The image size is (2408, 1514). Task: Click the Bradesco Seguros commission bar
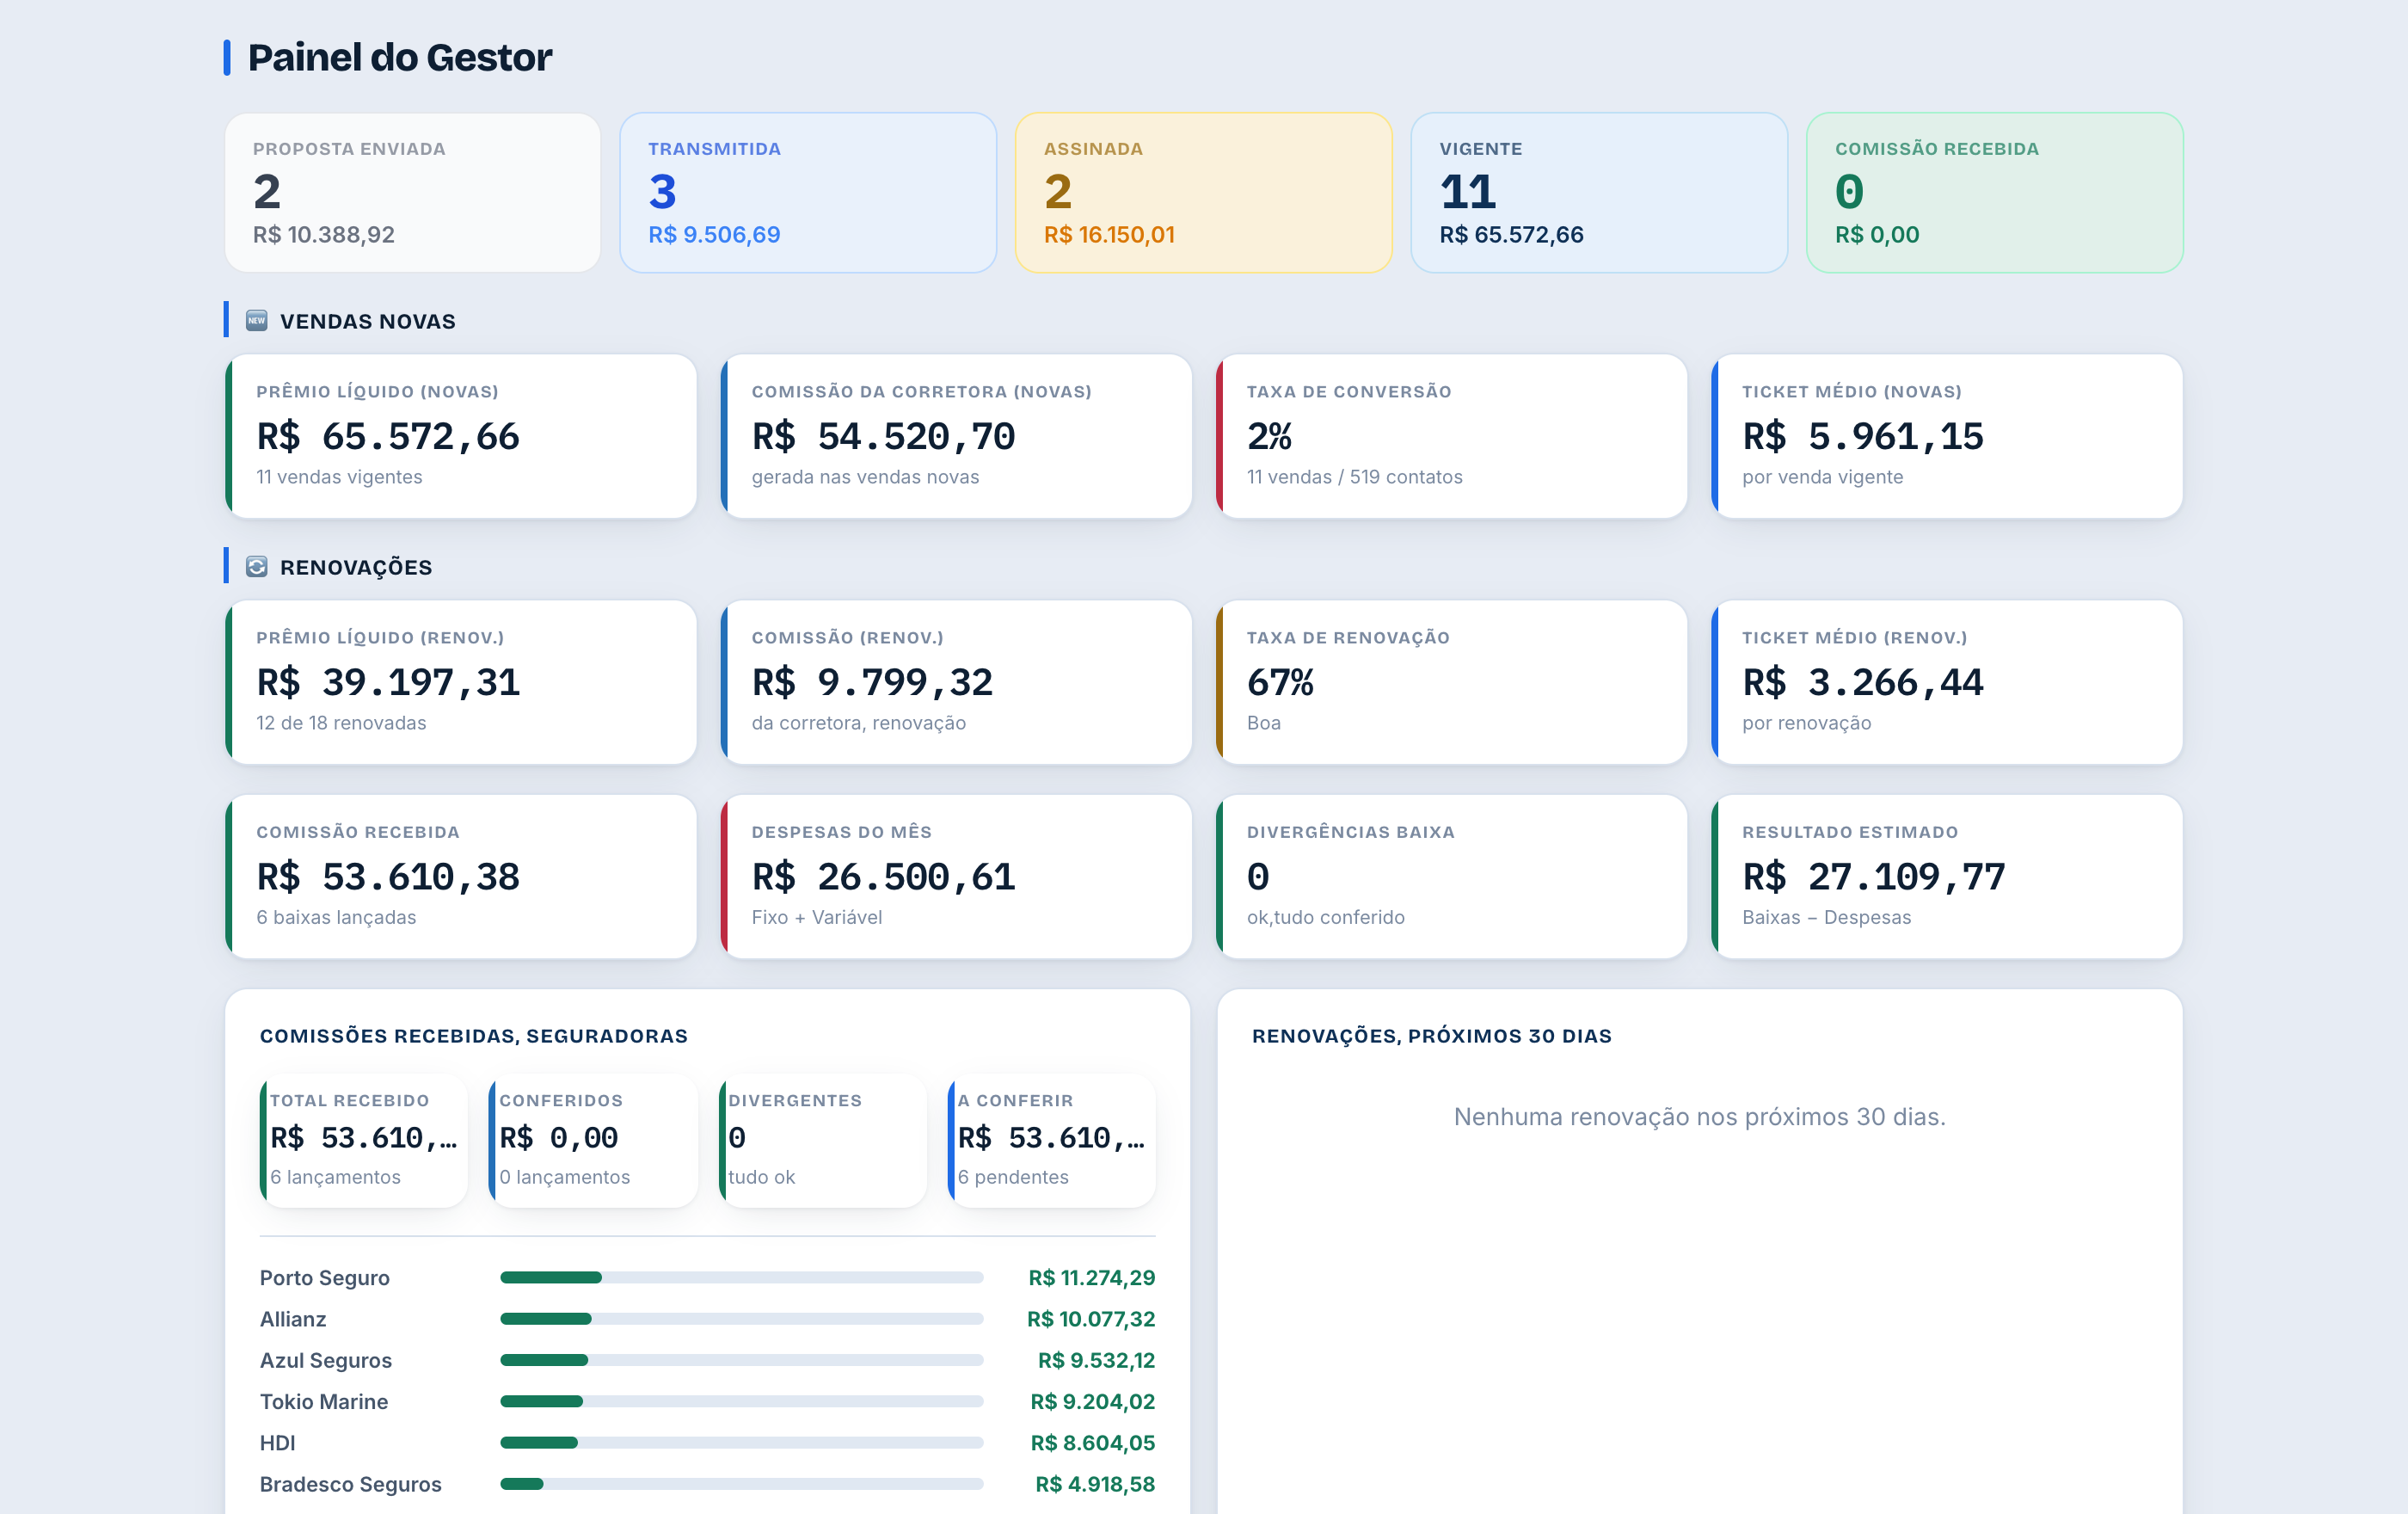[x=741, y=1484]
